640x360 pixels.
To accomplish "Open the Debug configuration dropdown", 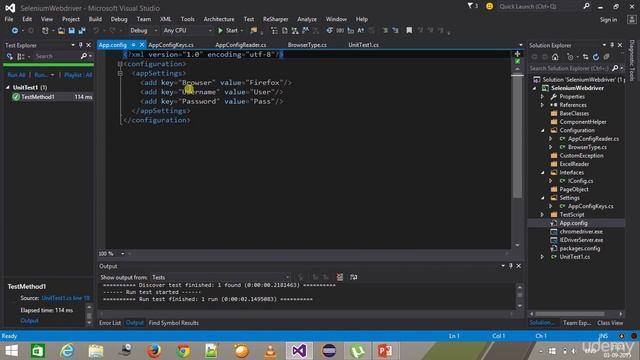I will tap(143, 31).
